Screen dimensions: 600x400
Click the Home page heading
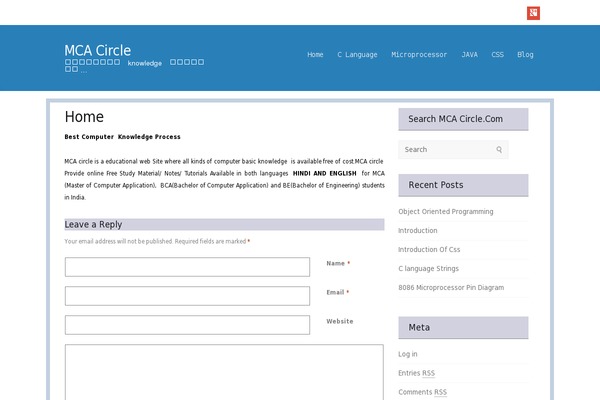[84, 117]
